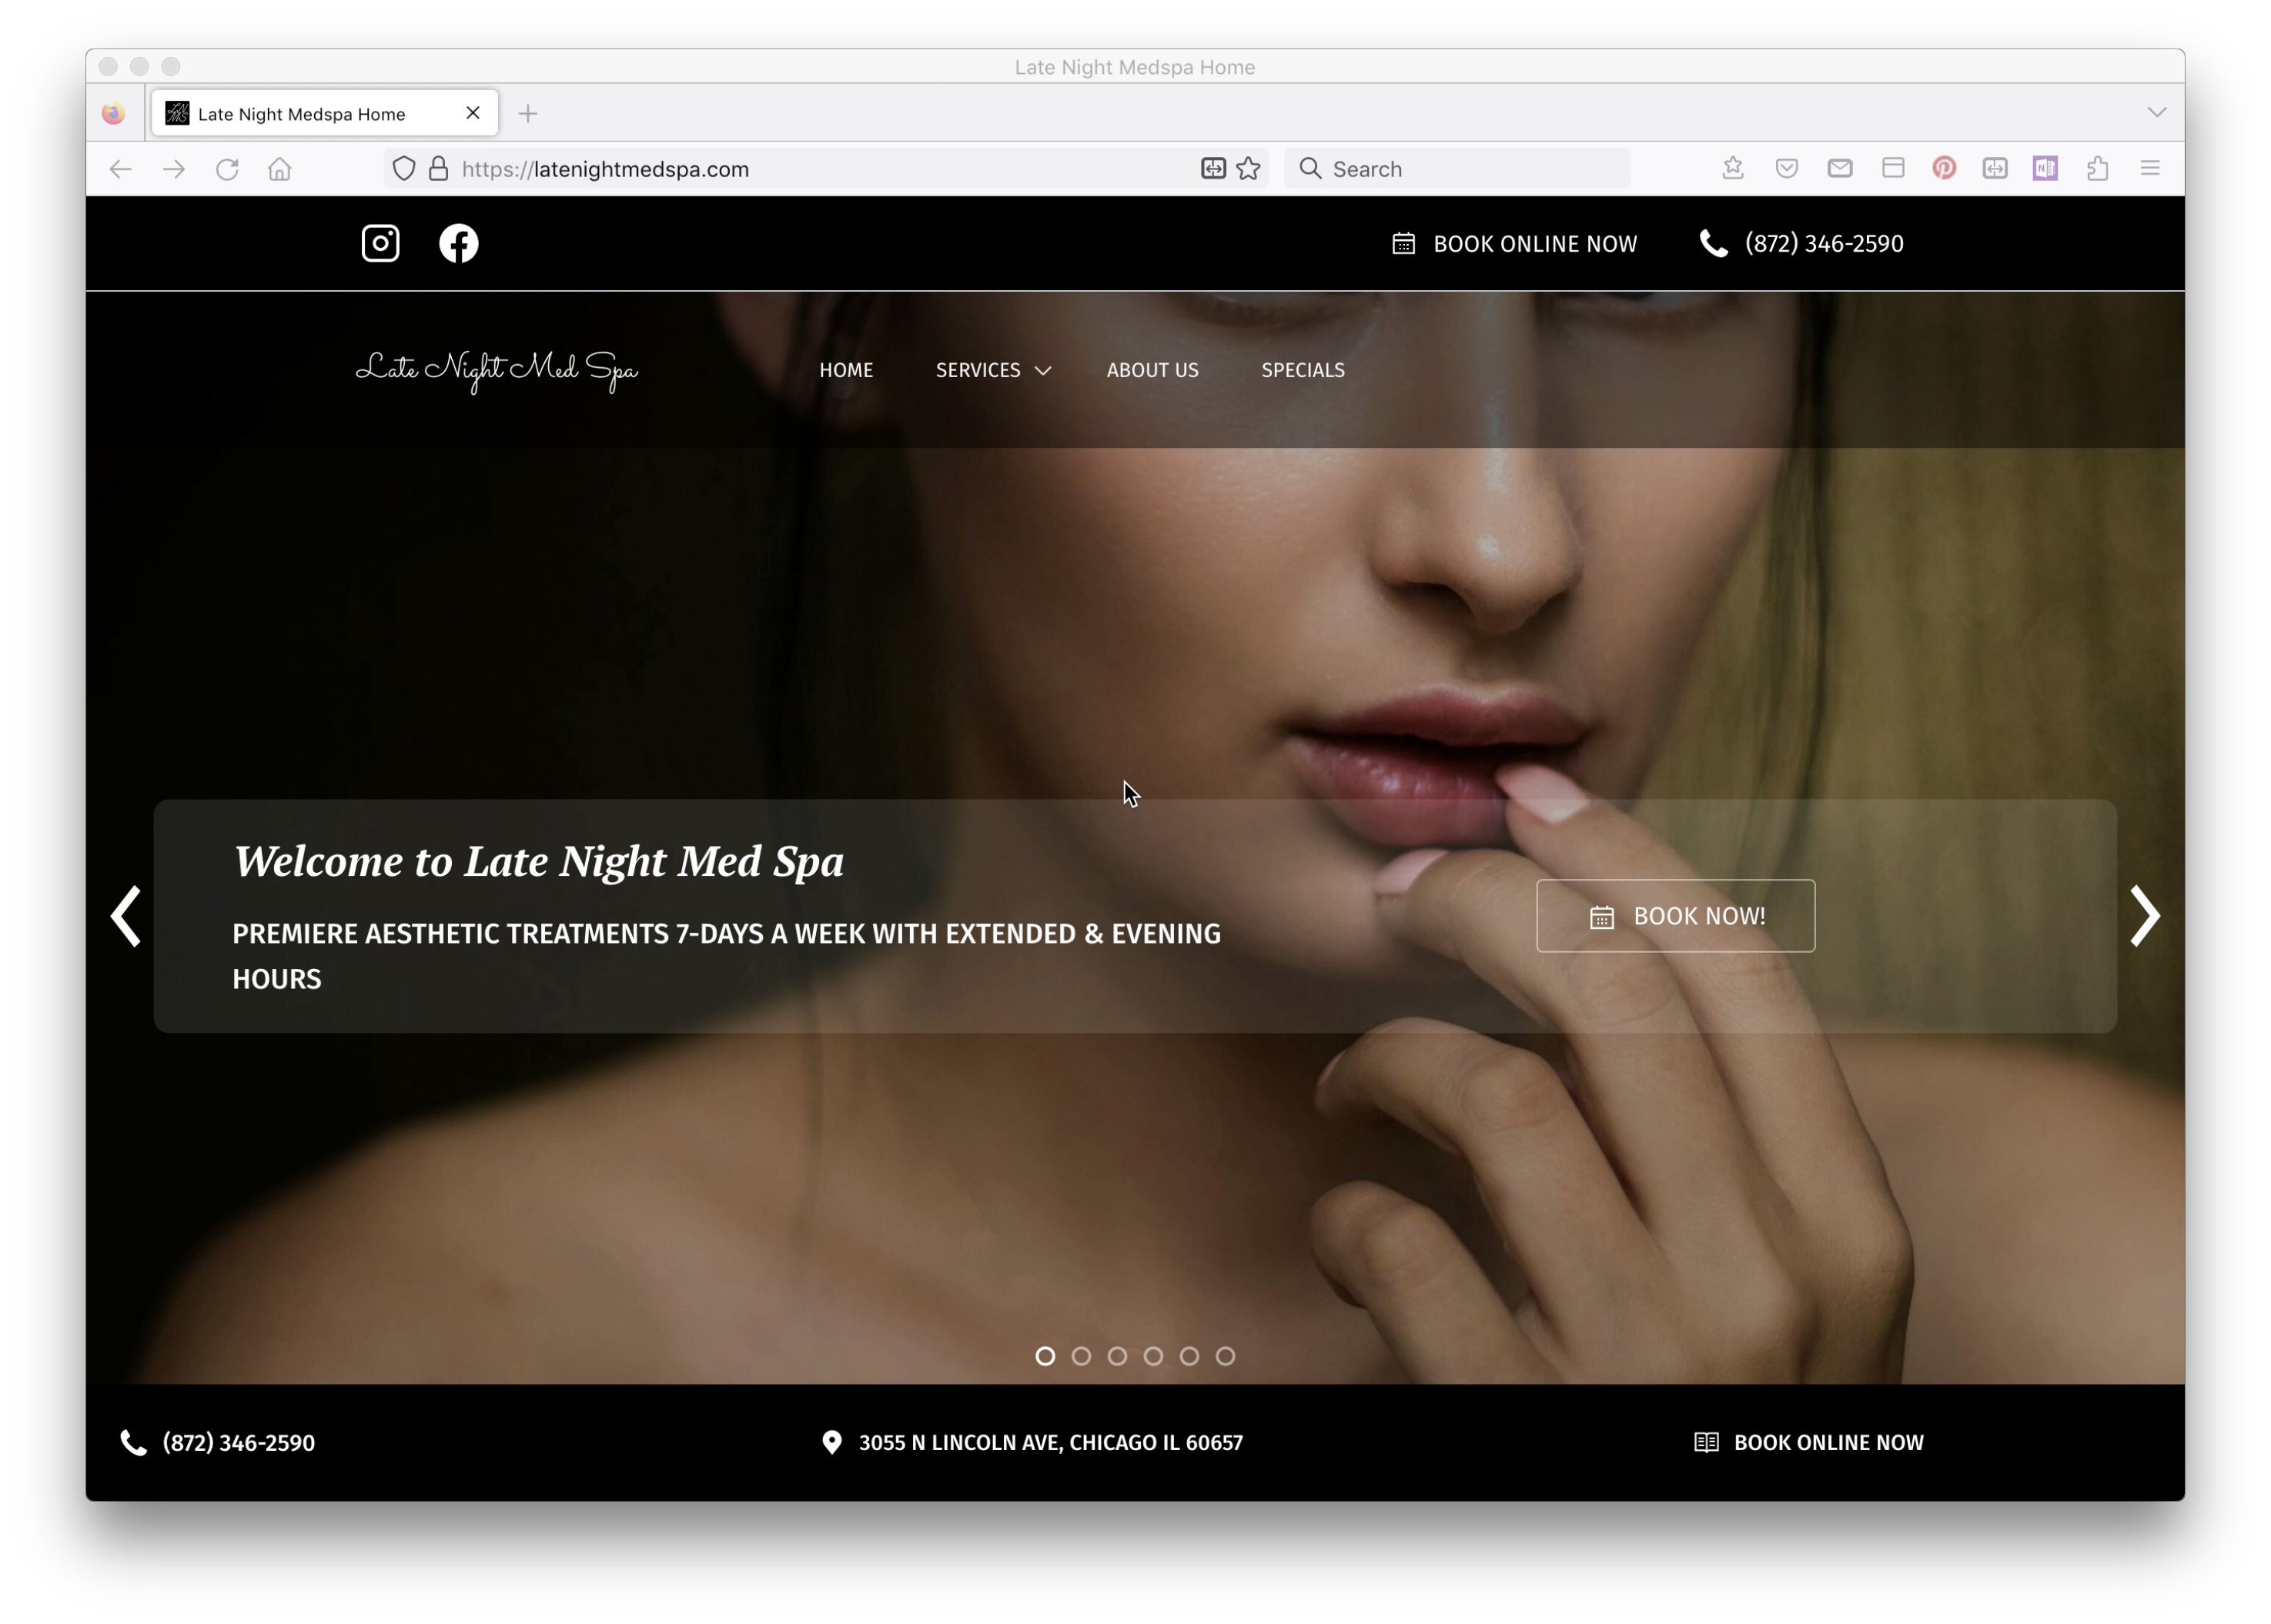Open the Specials page
The width and height of the screenshot is (2271, 1624).
pos(1303,370)
